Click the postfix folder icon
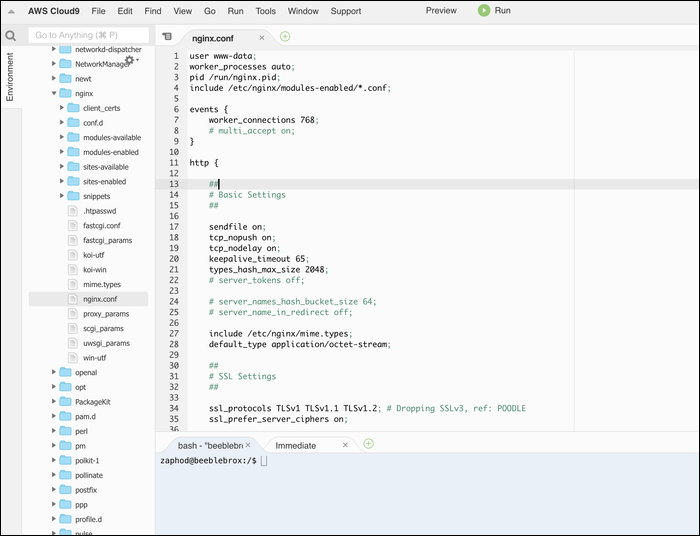This screenshot has height=536, width=700. pyautogui.click(x=66, y=490)
